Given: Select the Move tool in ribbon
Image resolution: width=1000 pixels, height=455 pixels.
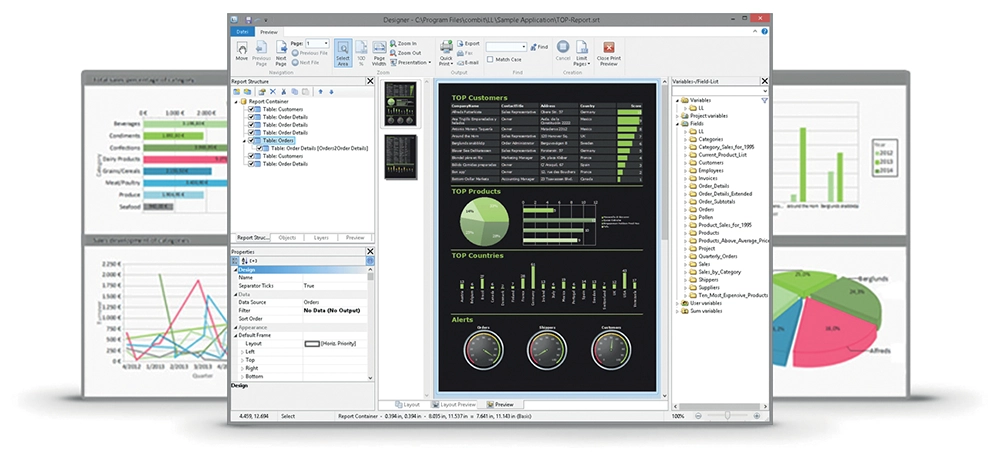Looking at the screenshot, I should pyautogui.click(x=242, y=50).
